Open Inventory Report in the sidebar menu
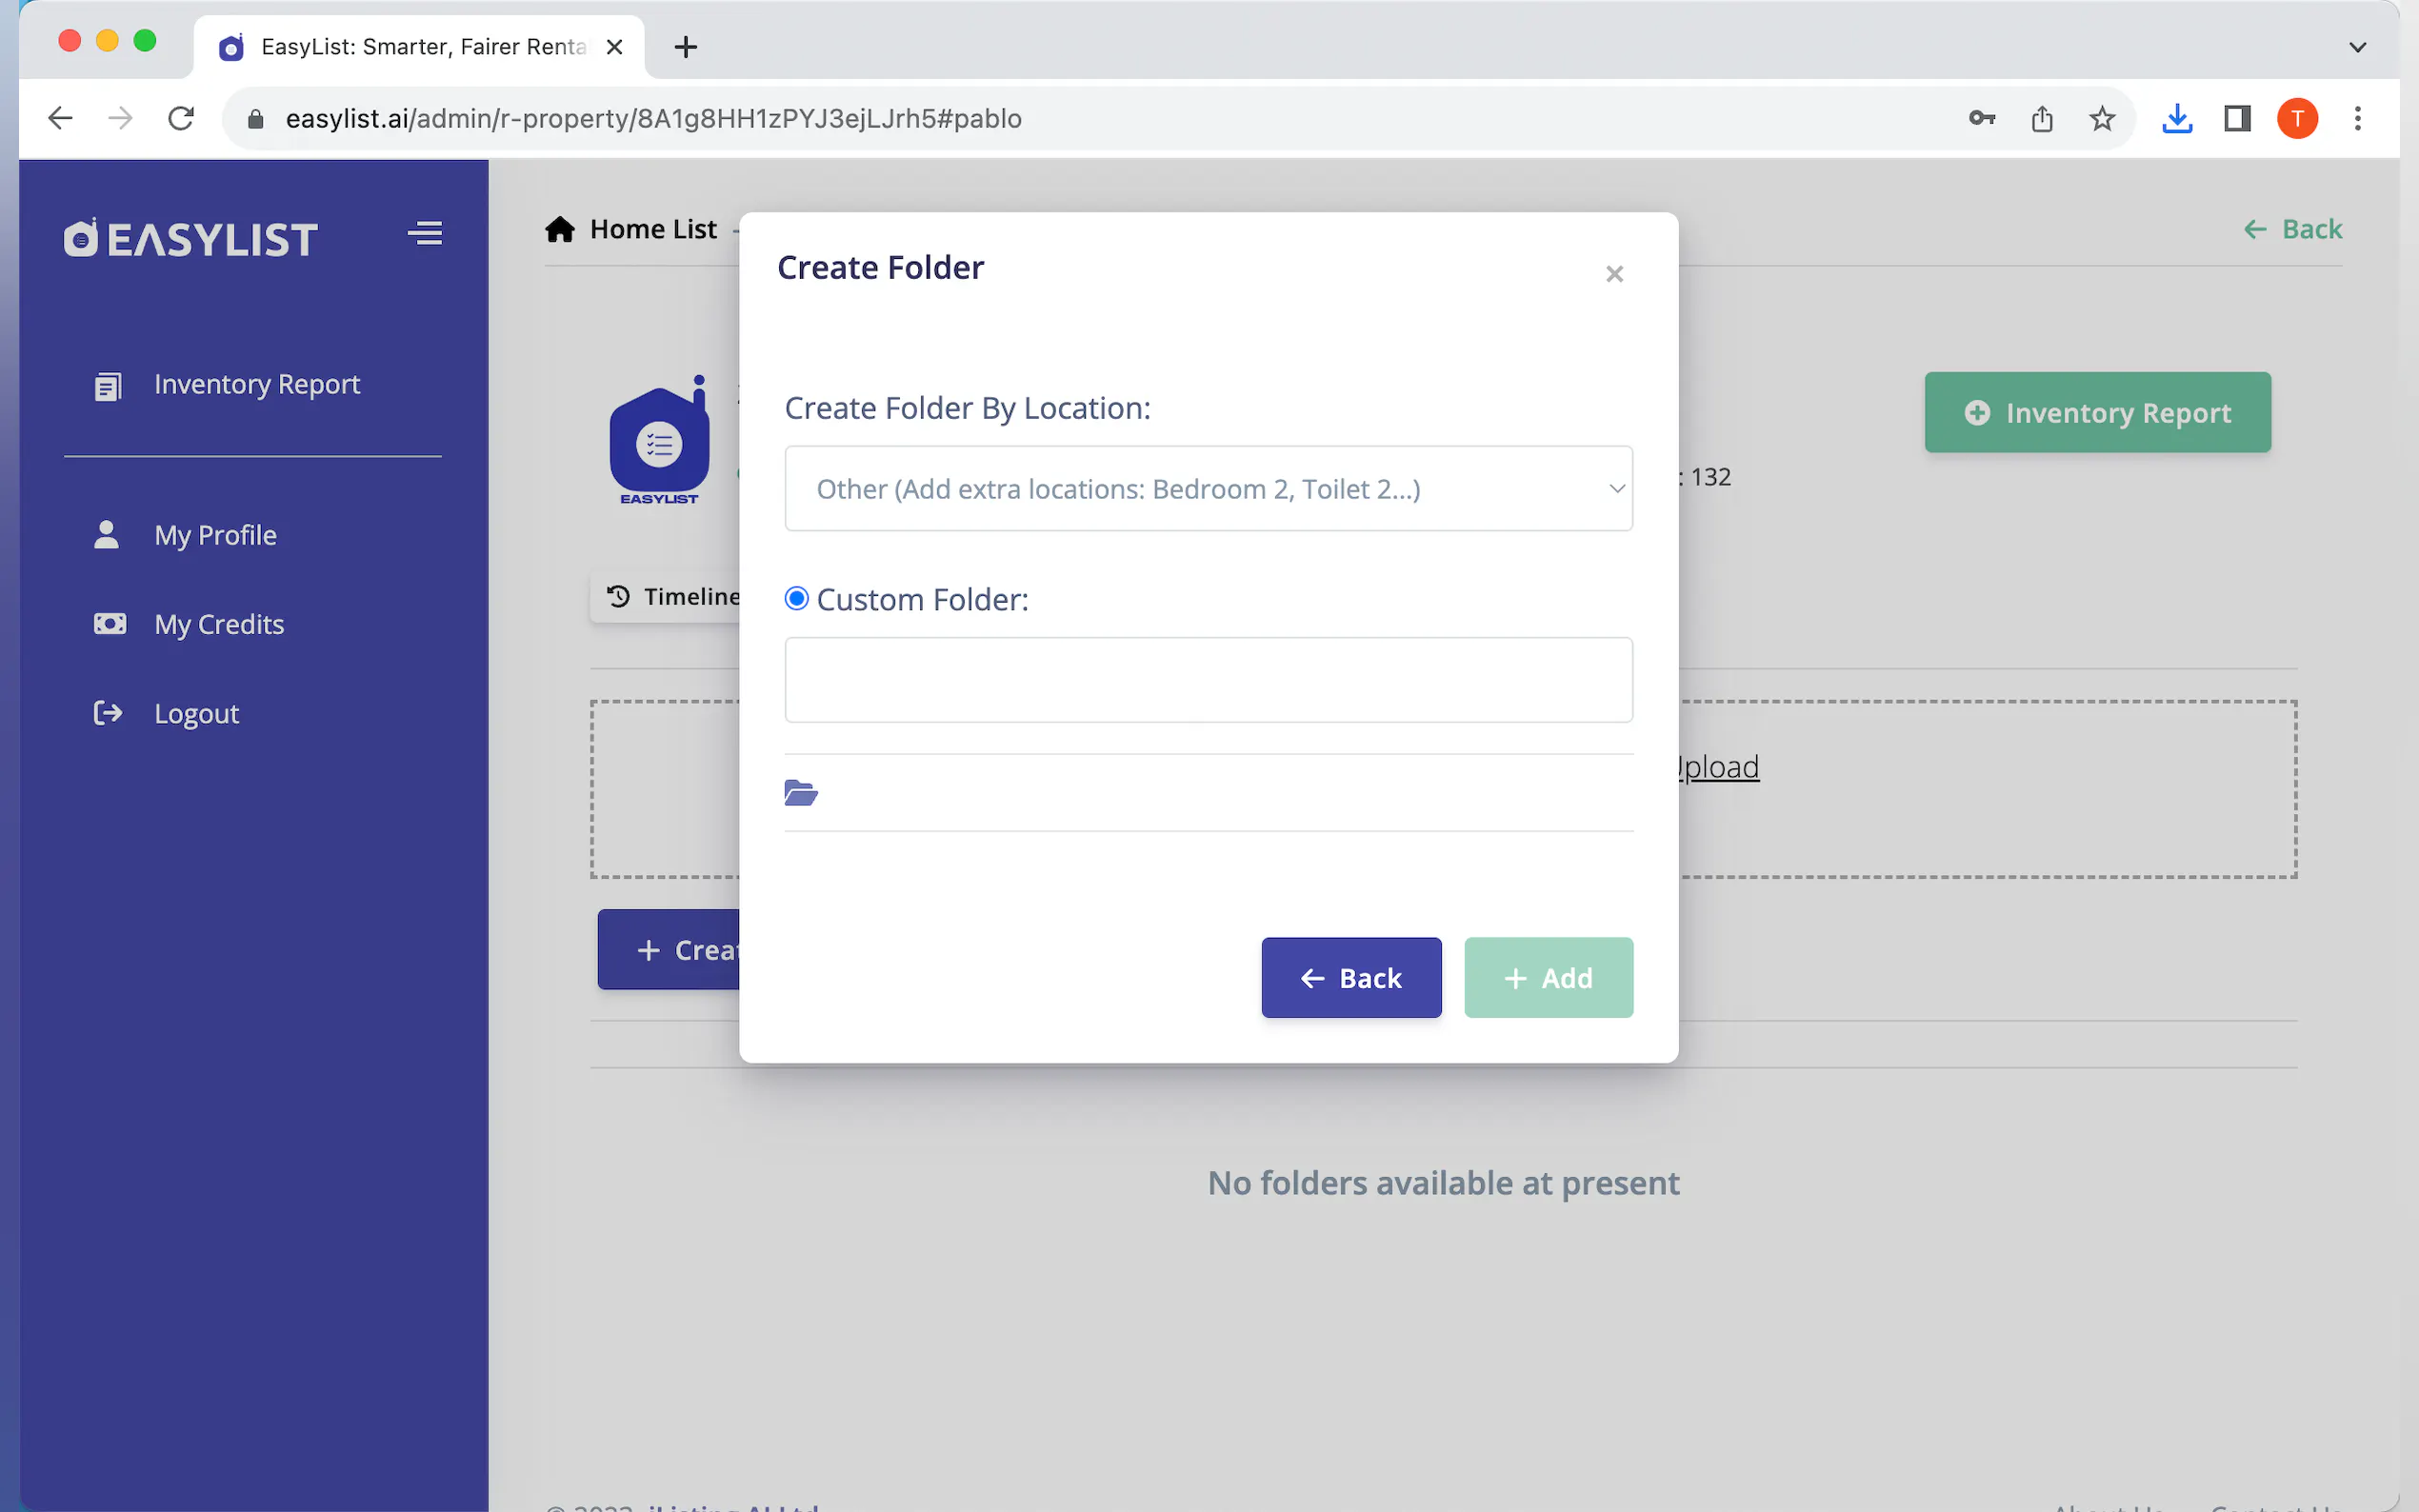This screenshot has height=1512, width=2419. 257,384
